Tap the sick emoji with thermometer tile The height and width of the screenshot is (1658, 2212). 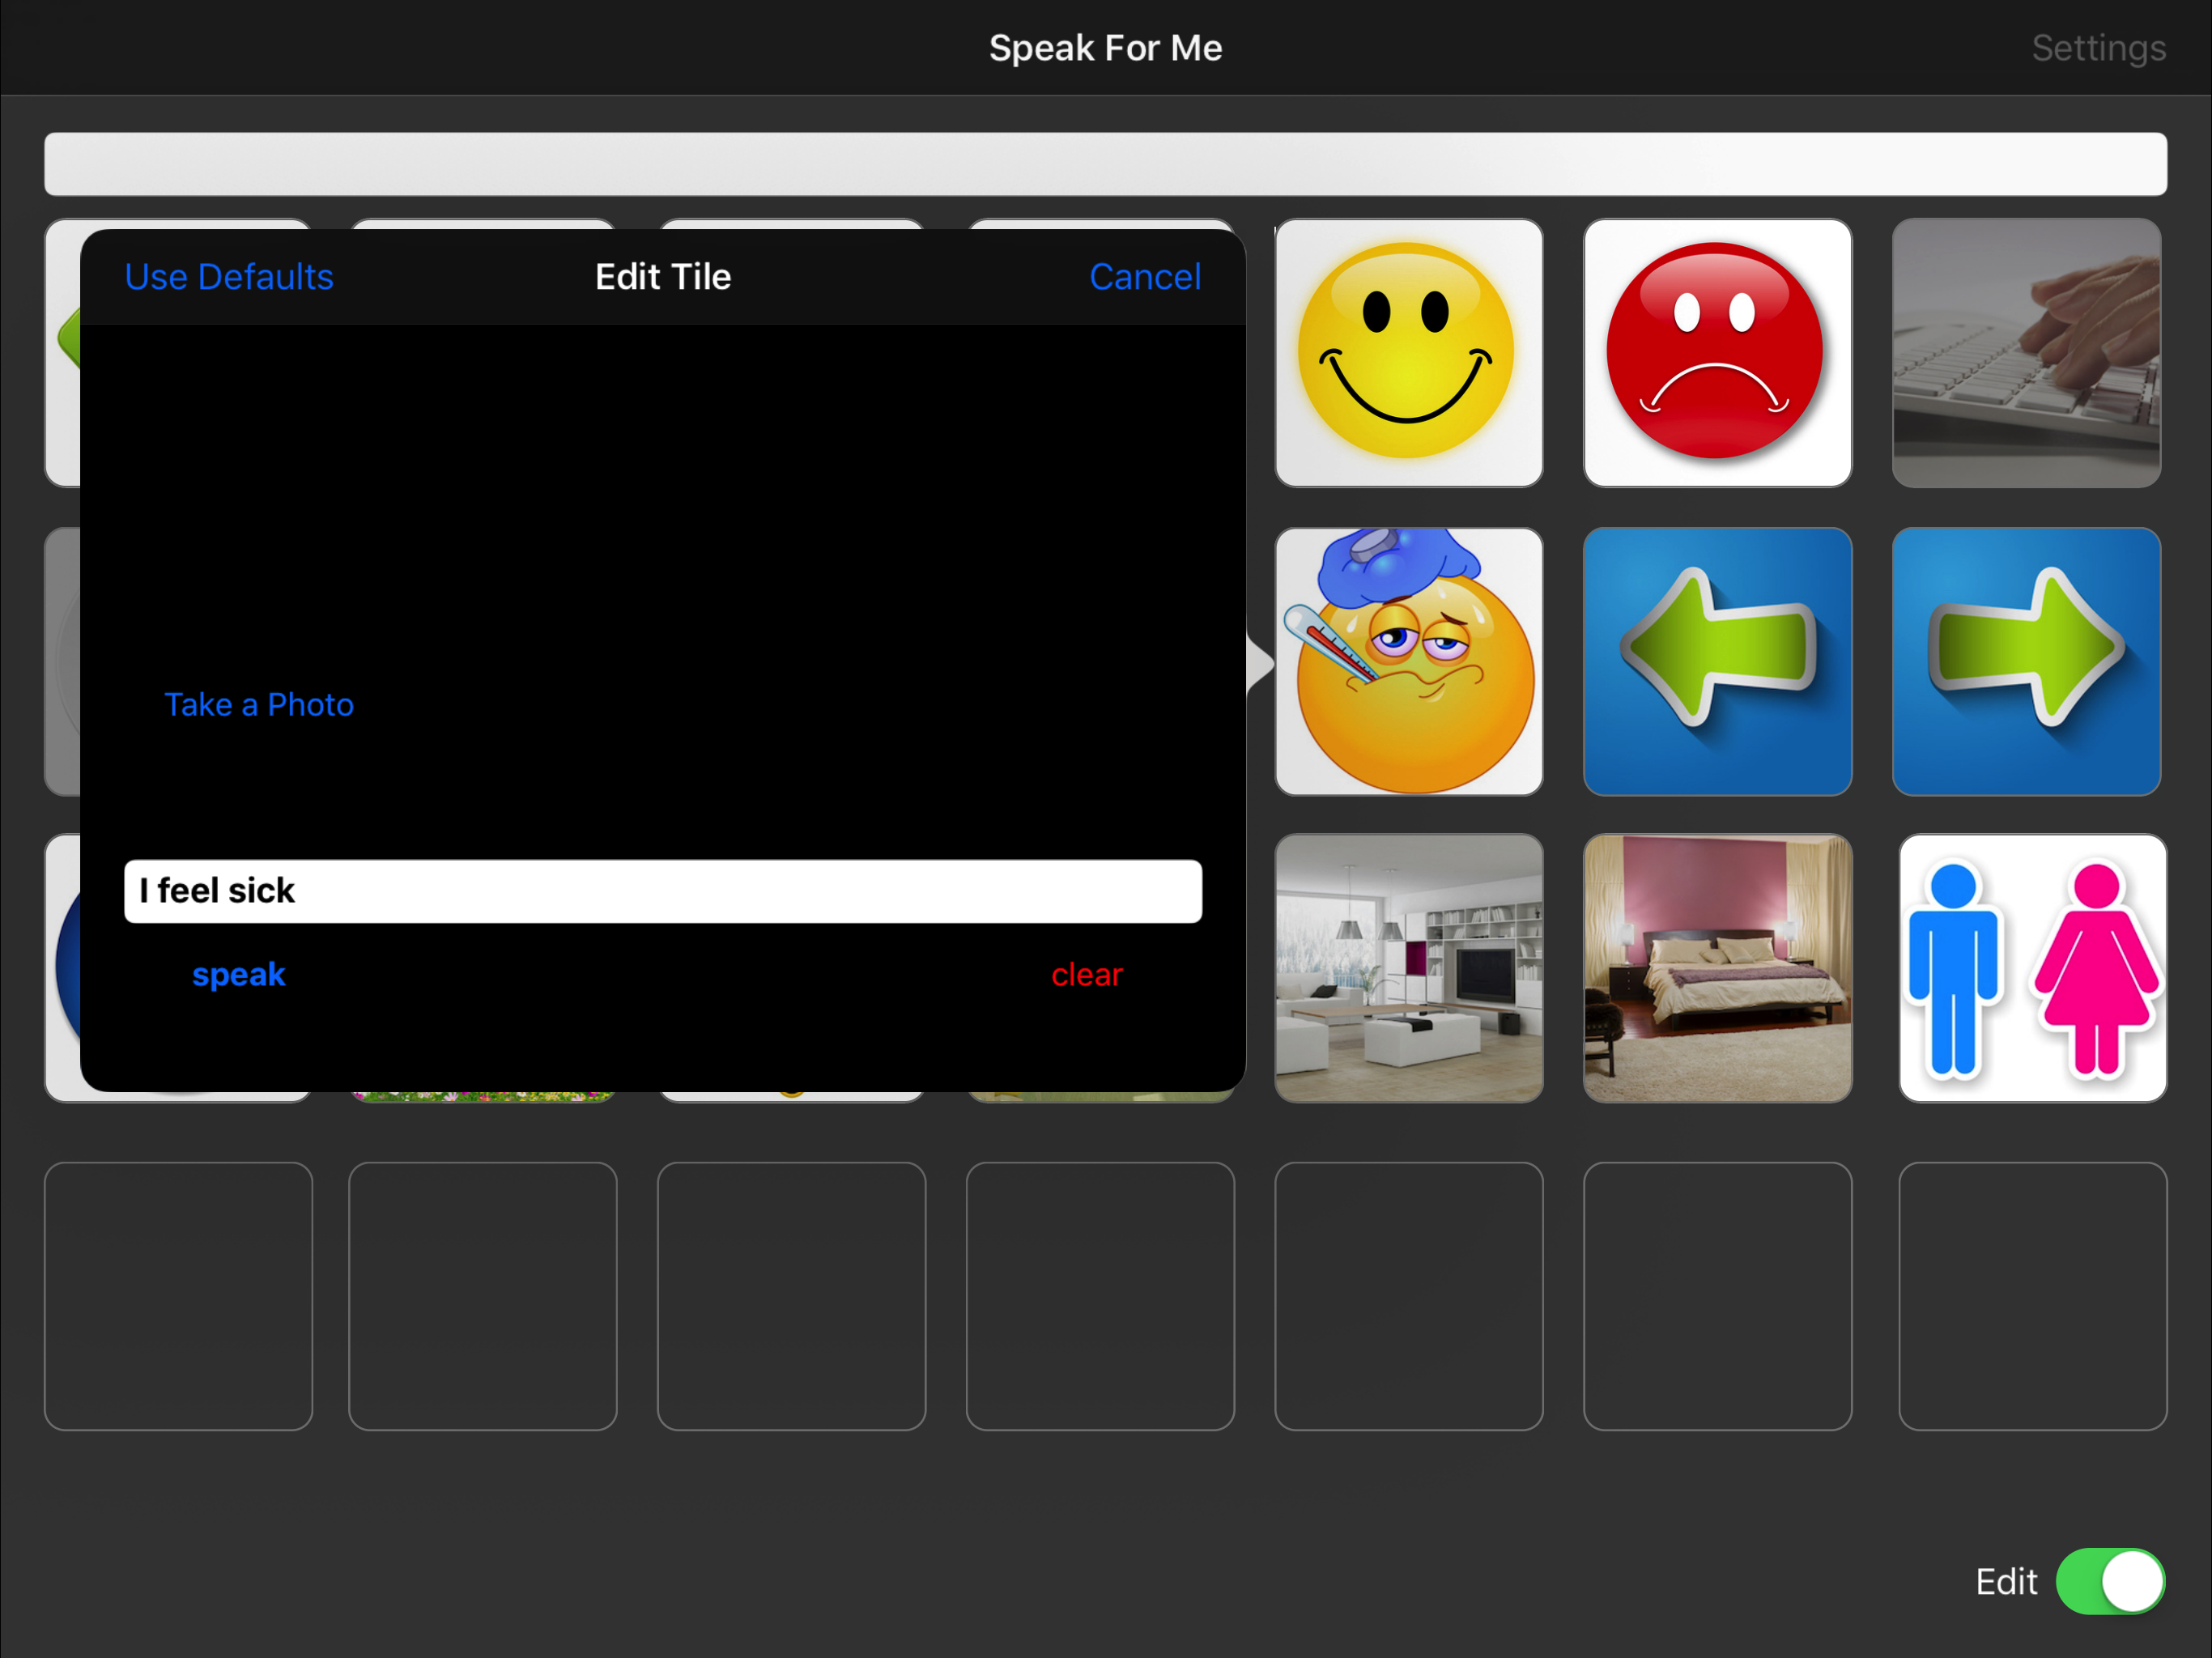pos(1408,662)
